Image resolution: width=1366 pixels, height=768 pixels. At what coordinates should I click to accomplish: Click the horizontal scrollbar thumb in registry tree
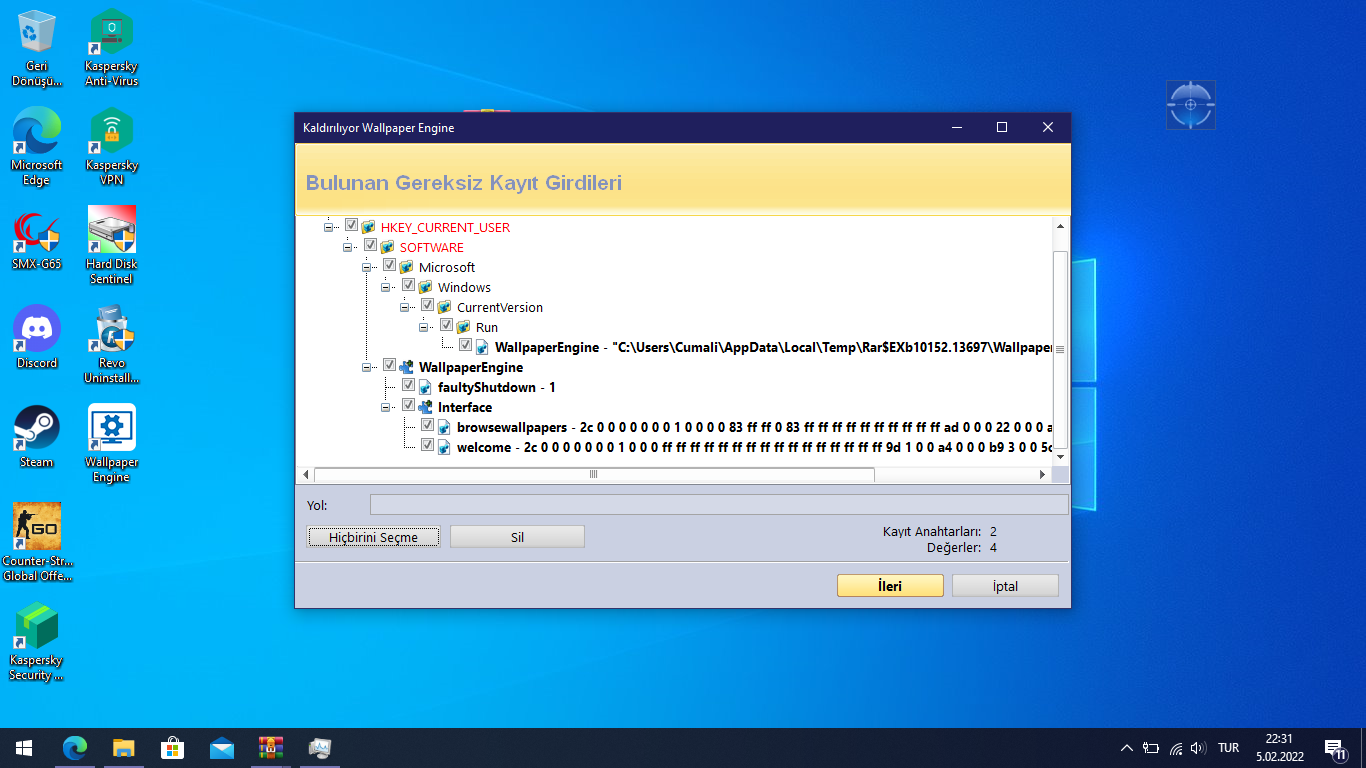pos(594,474)
